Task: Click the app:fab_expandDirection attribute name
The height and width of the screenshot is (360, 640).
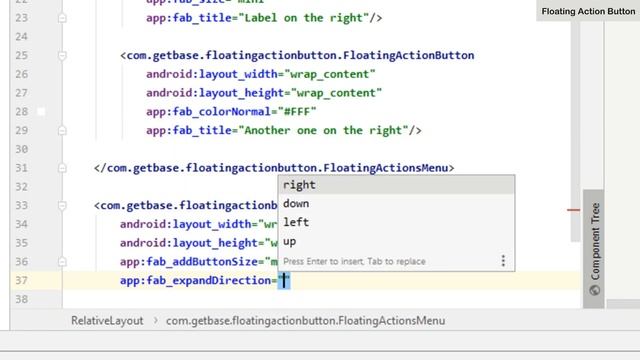Action: click(x=195, y=280)
